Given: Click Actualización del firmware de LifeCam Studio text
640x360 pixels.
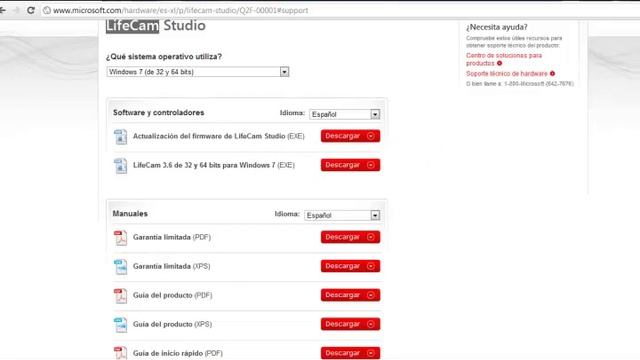Looking at the screenshot, I should point(218,136).
